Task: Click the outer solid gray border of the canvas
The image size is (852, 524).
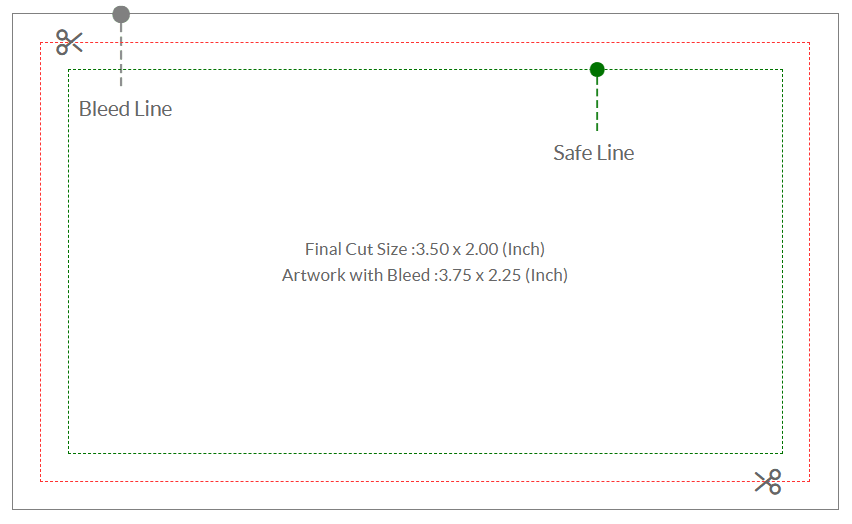Action: pyautogui.click(x=425, y=509)
